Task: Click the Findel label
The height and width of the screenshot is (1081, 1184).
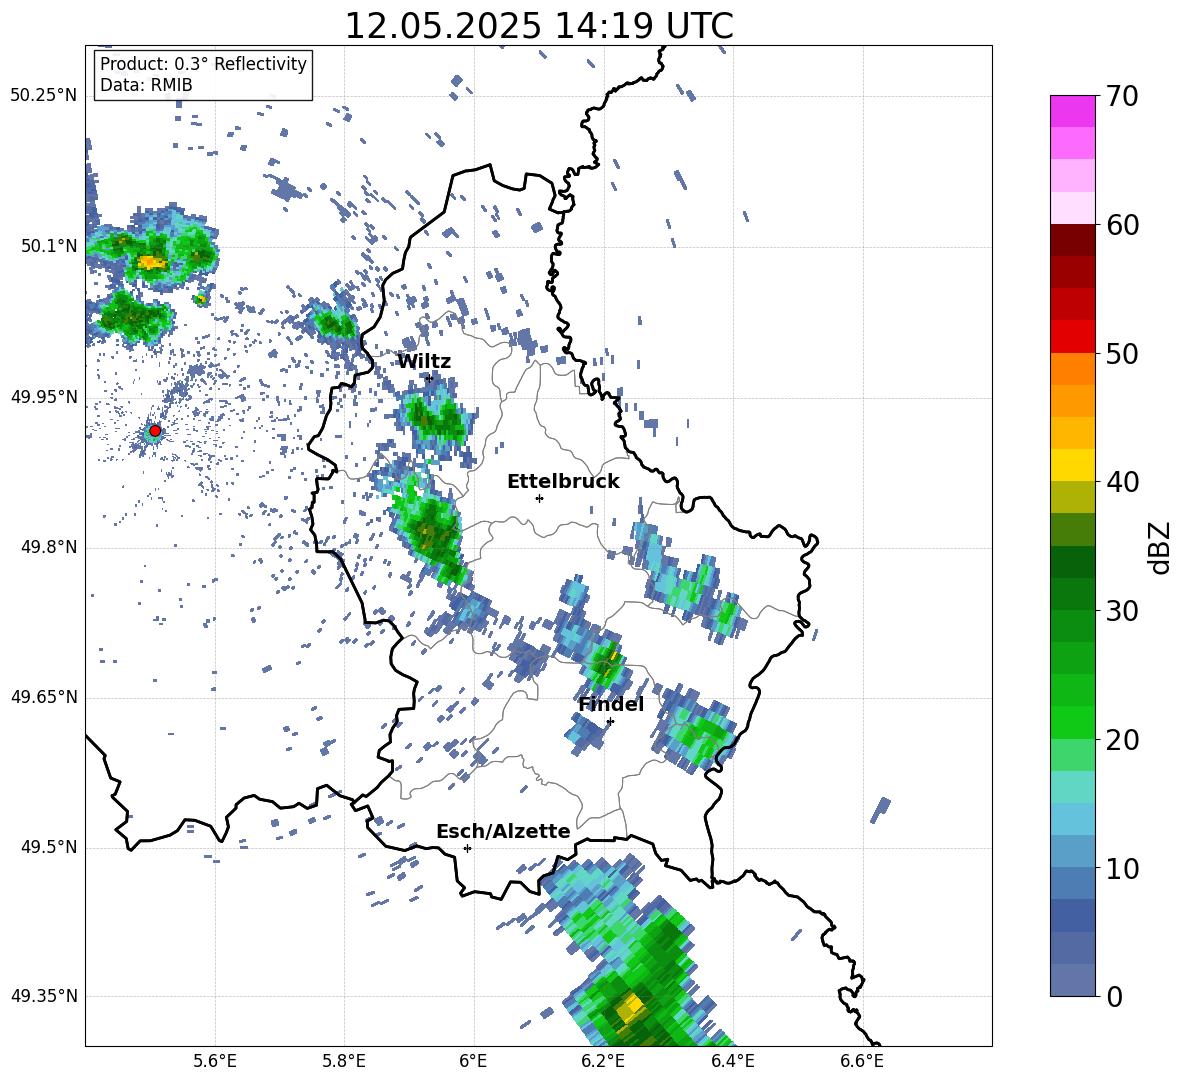Action: pyautogui.click(x=611, y=704)
